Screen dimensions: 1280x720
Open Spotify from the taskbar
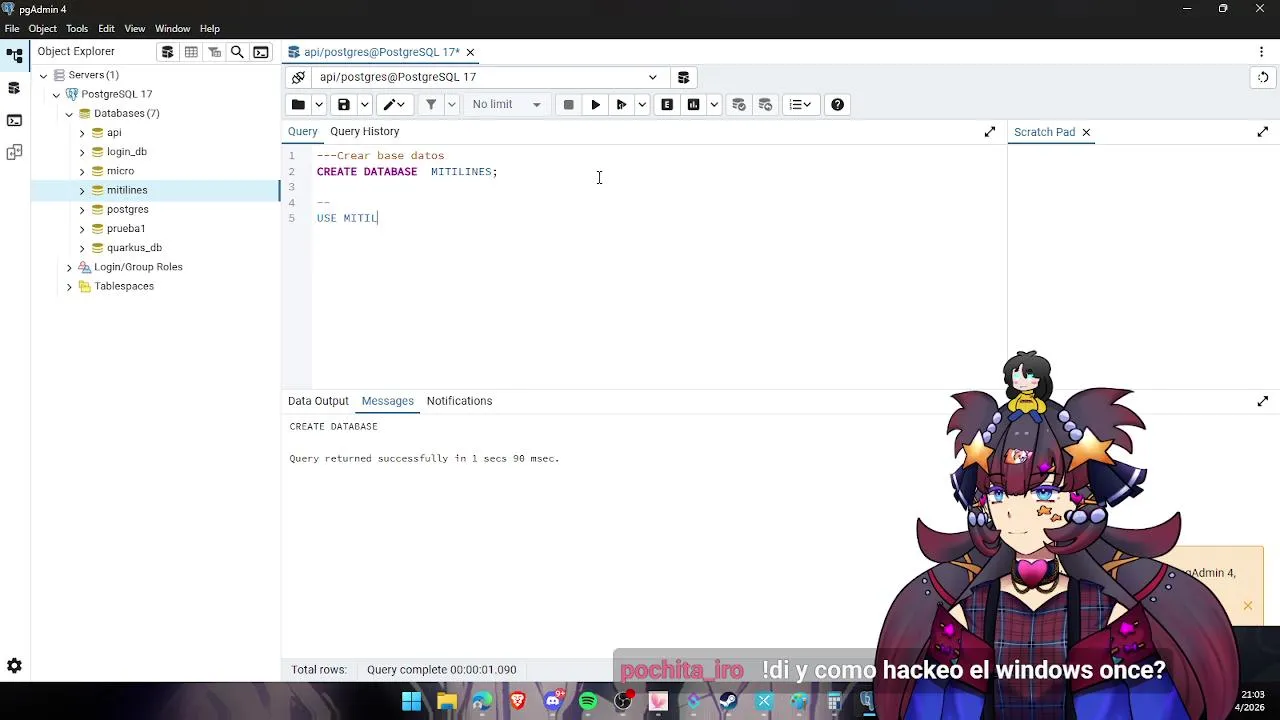tap(588, 702)
